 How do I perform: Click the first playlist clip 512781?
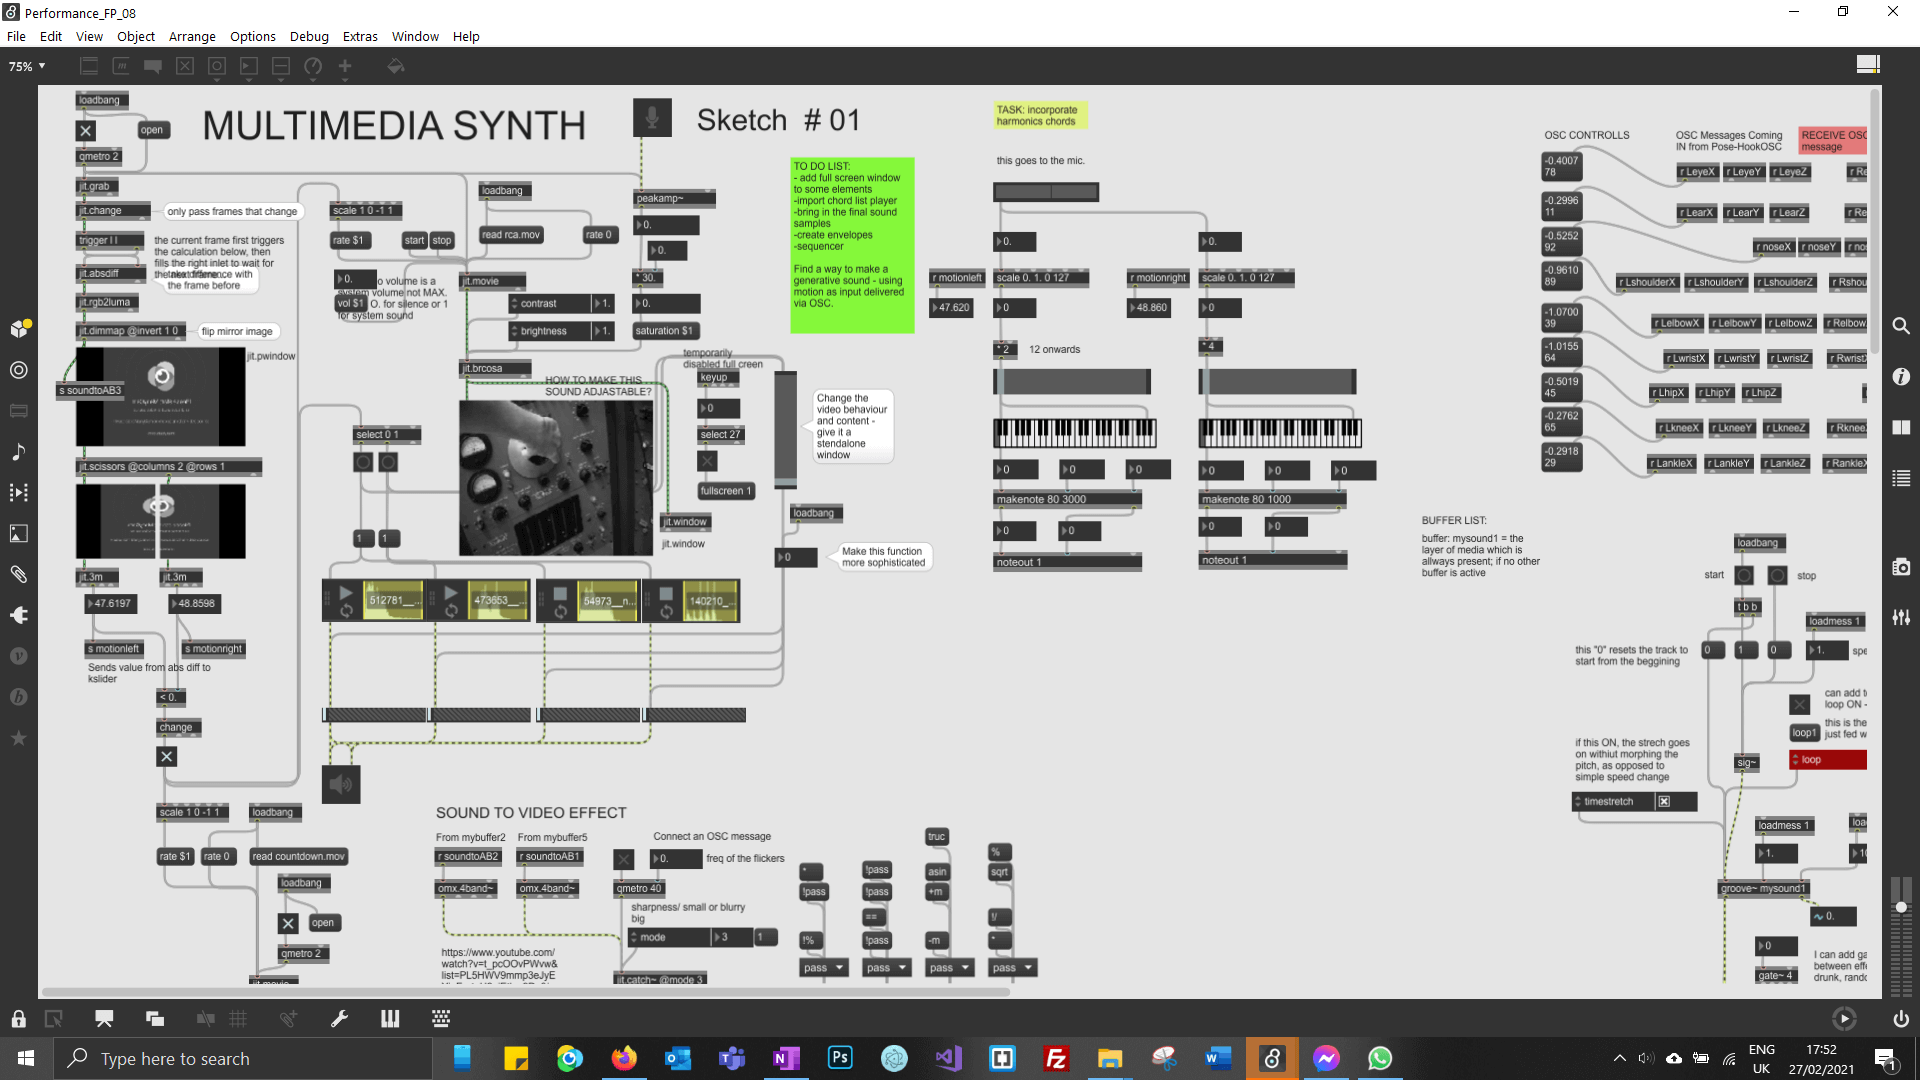393,601
